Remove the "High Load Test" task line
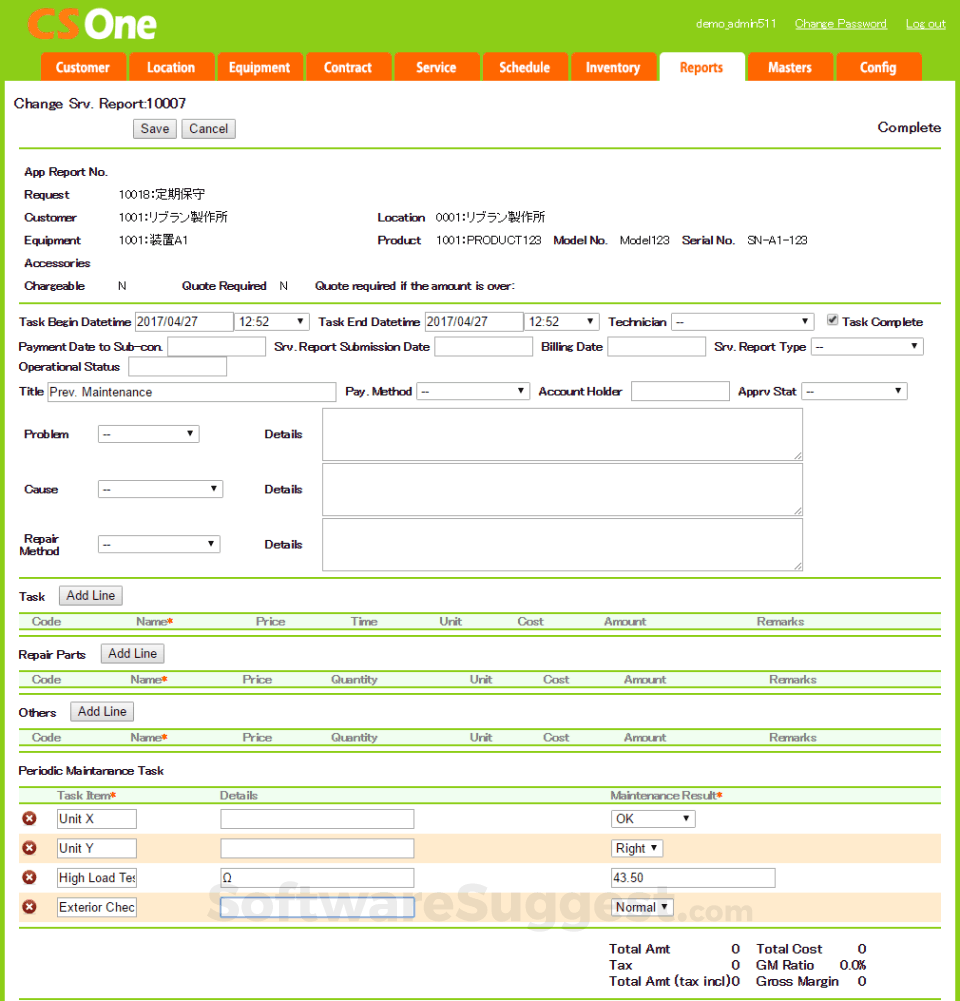 pyautogui.click(x=29, y=877)
